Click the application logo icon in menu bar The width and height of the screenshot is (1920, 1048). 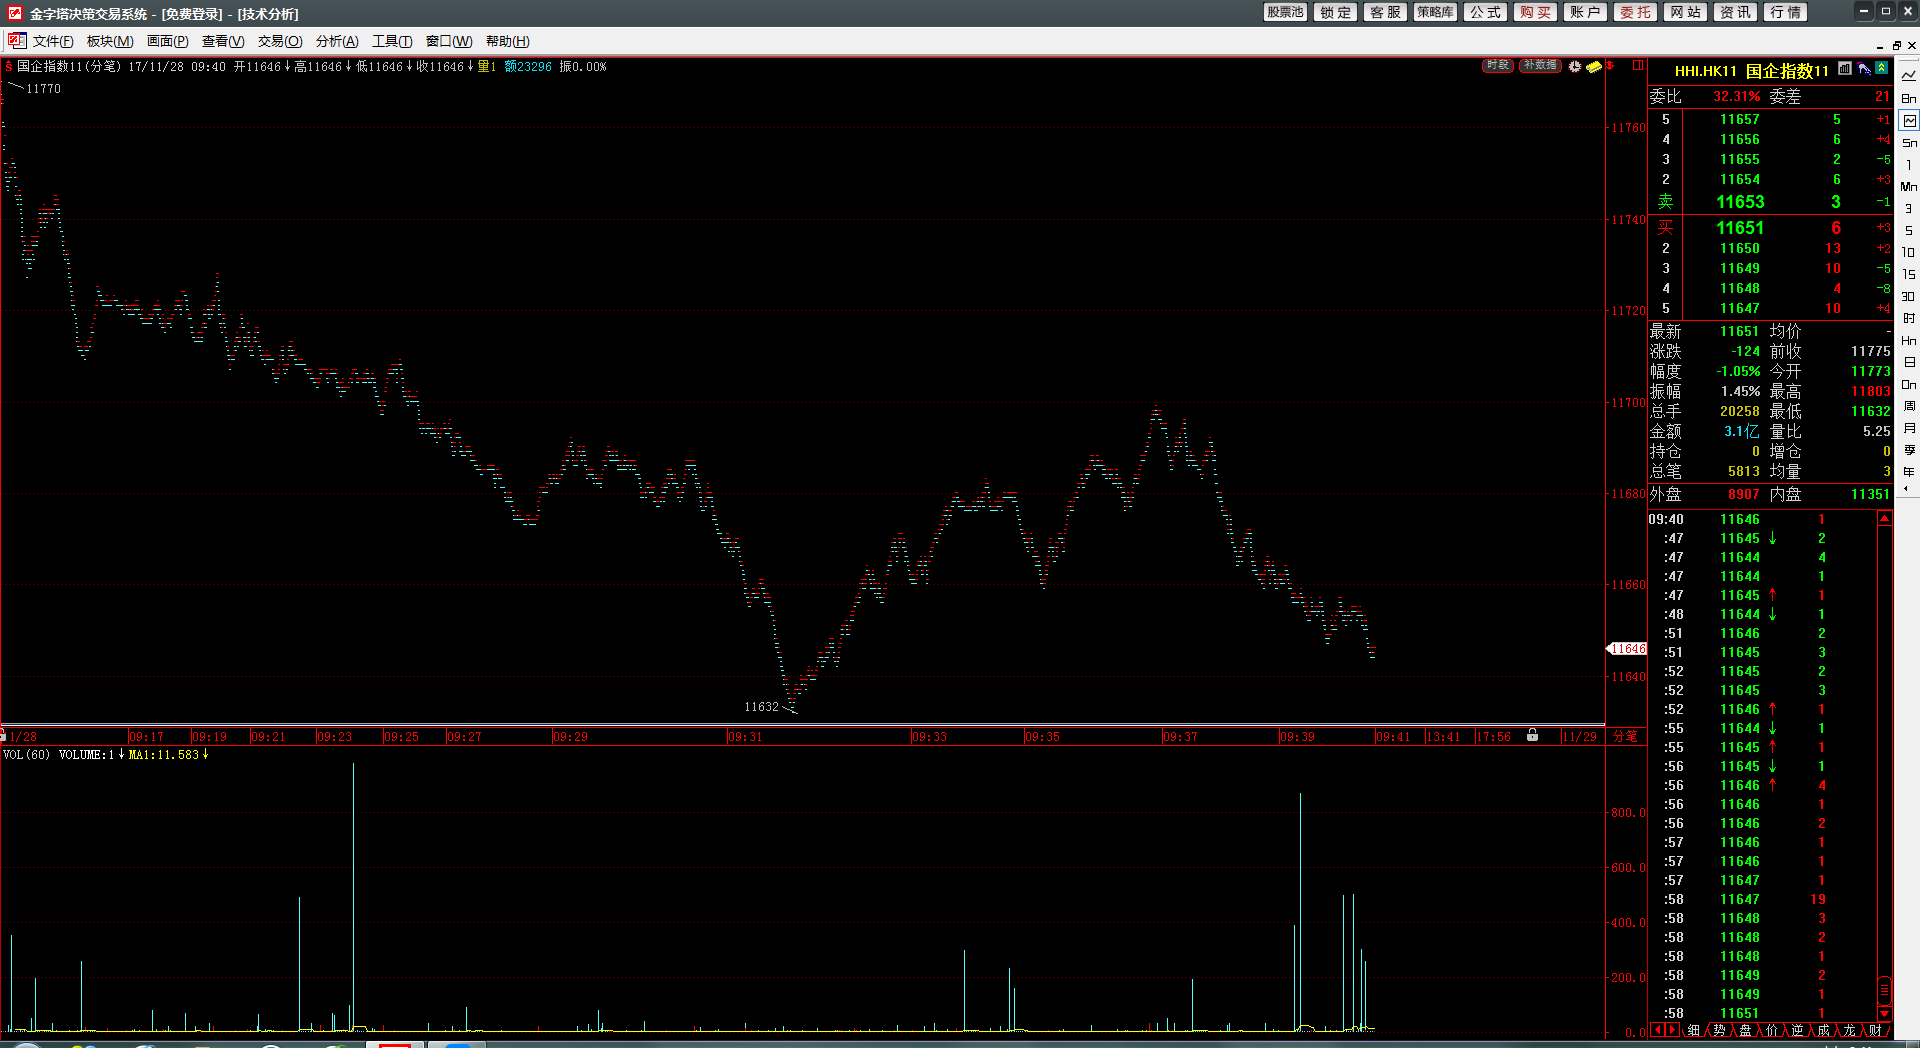(x=16, y=41)
